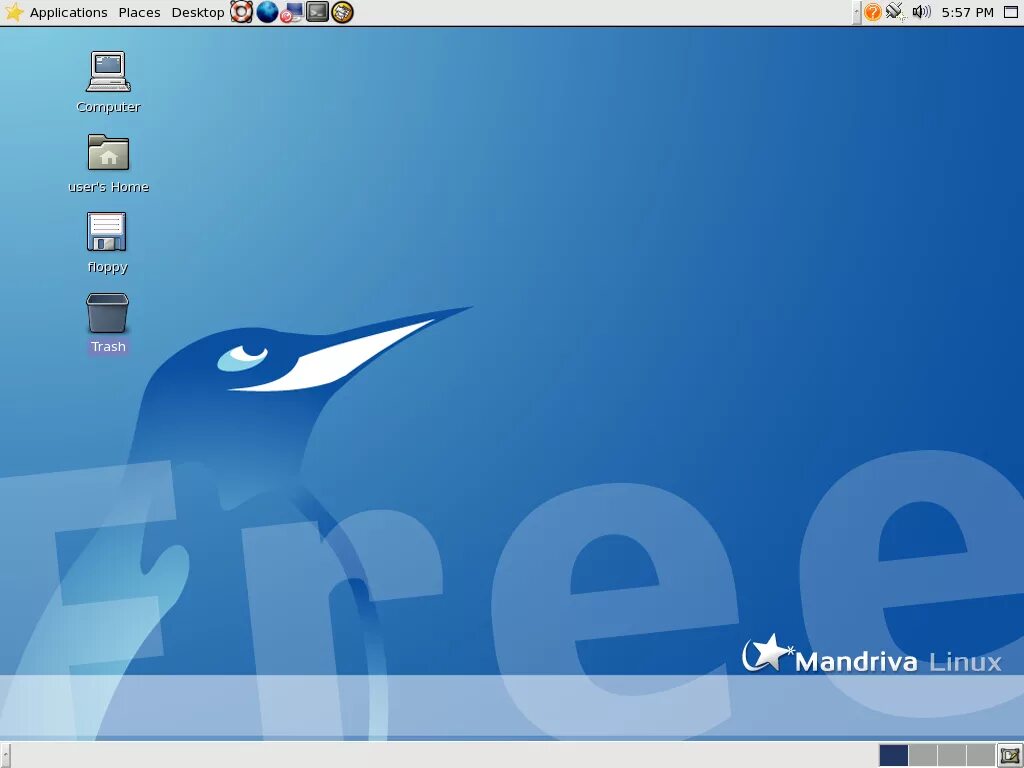This screenshot has height=768, width=1024.
Task: Click the network plug connection applet
Action: click(x=896, y=12)
